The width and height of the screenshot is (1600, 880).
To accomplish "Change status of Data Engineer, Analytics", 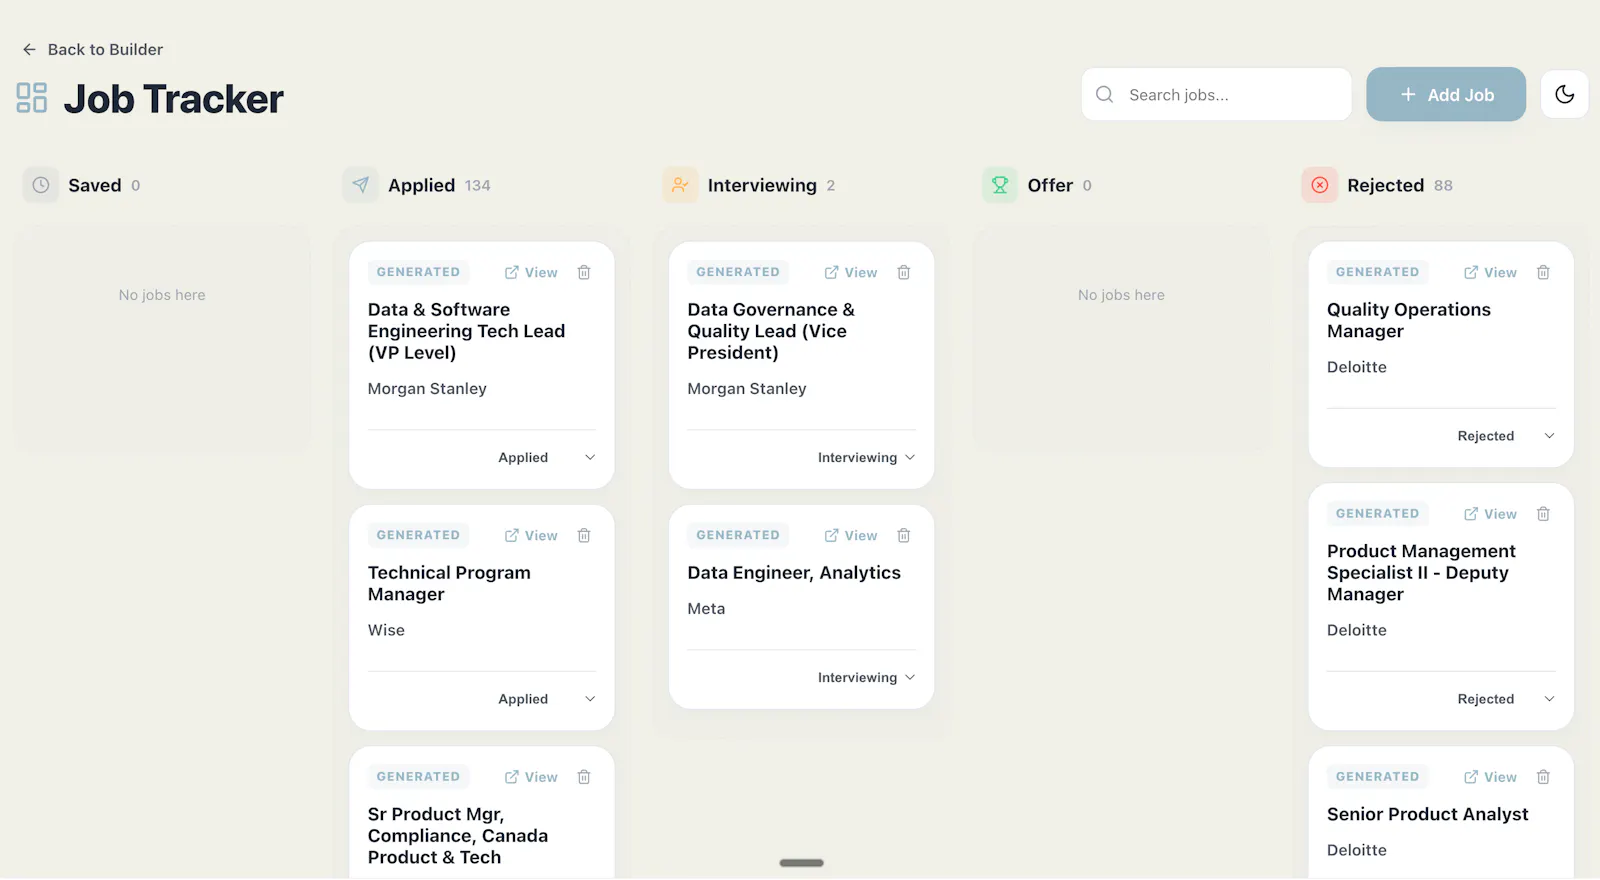I will (866, 678).
